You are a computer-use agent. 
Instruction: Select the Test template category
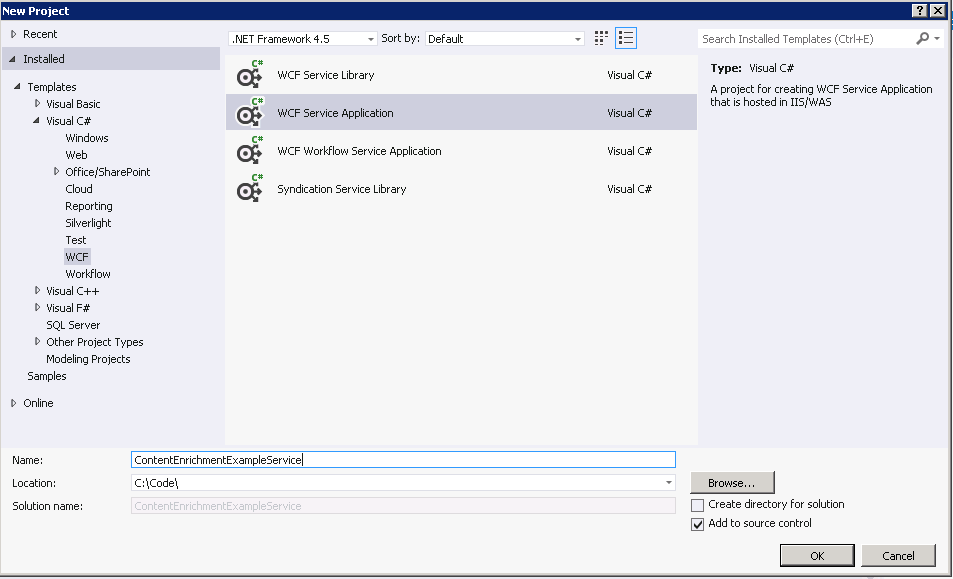coord(76,240)
